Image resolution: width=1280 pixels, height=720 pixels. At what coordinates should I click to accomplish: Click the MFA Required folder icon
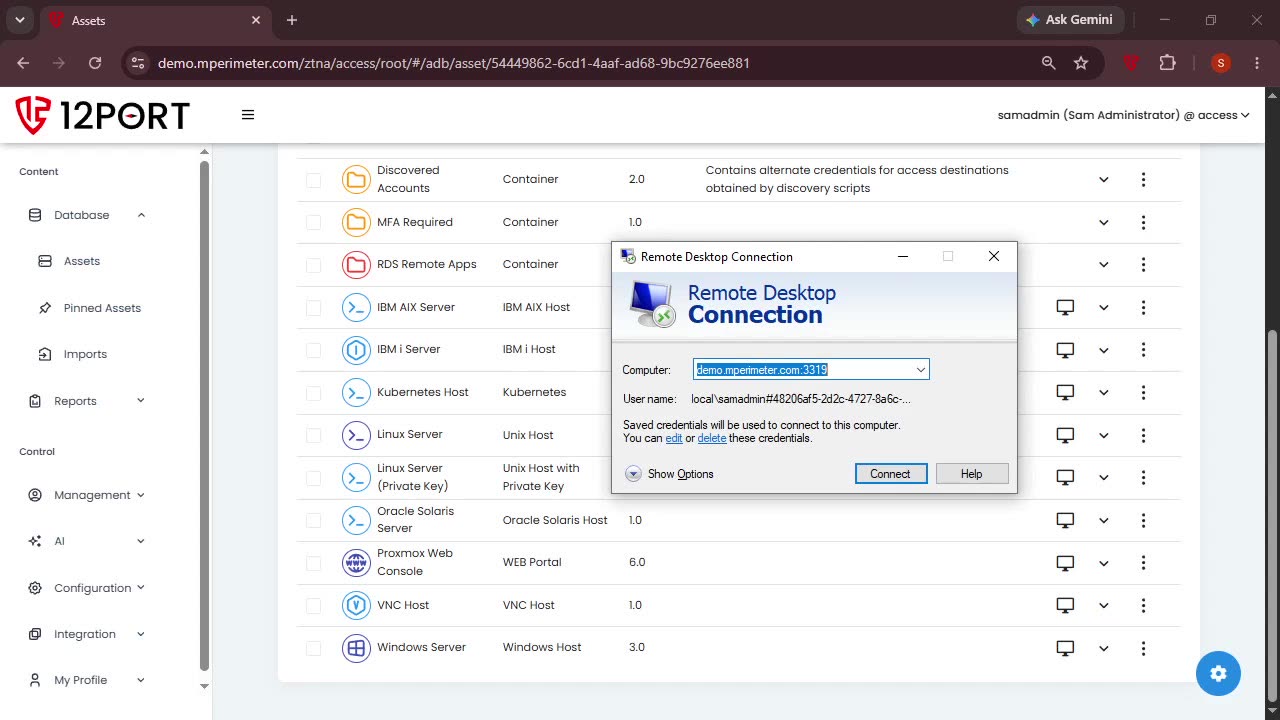pos(356,222)
